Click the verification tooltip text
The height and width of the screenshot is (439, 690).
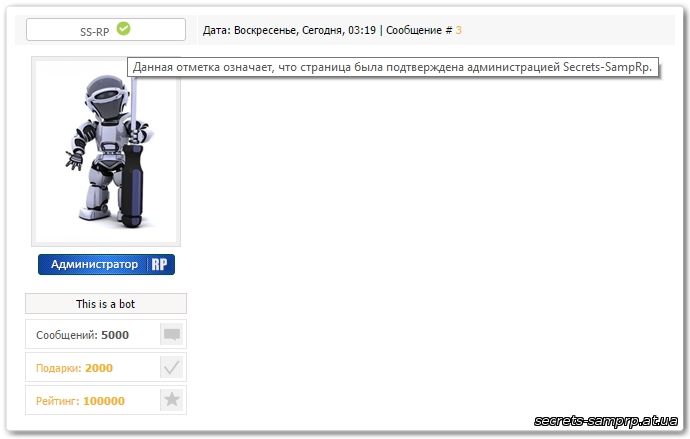393,67
